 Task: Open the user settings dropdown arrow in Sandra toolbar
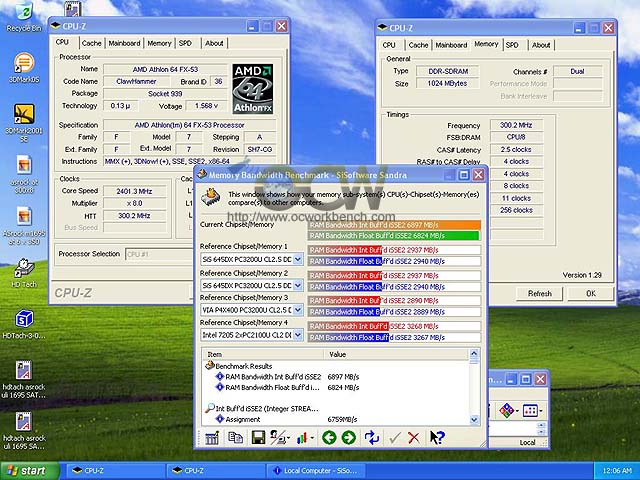289,438
